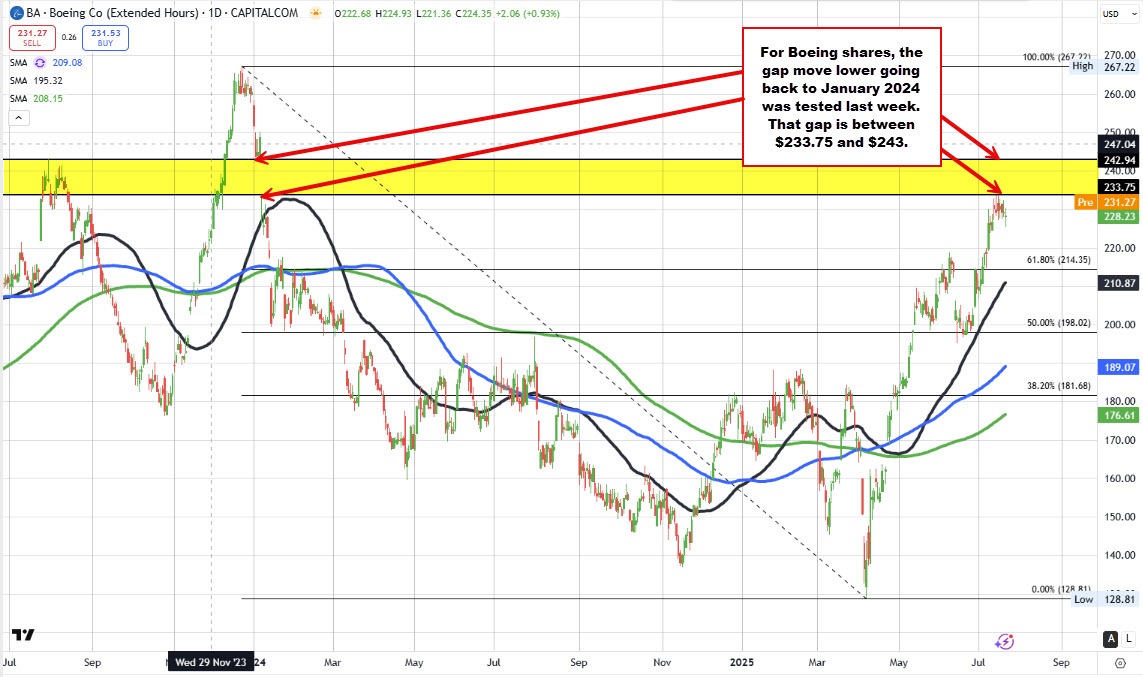Click the 247.04 price label on the axis

(1119, 144)
